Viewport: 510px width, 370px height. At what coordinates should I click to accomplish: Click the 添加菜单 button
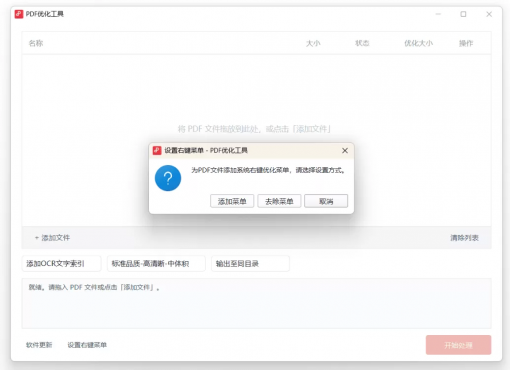(232, 201)
